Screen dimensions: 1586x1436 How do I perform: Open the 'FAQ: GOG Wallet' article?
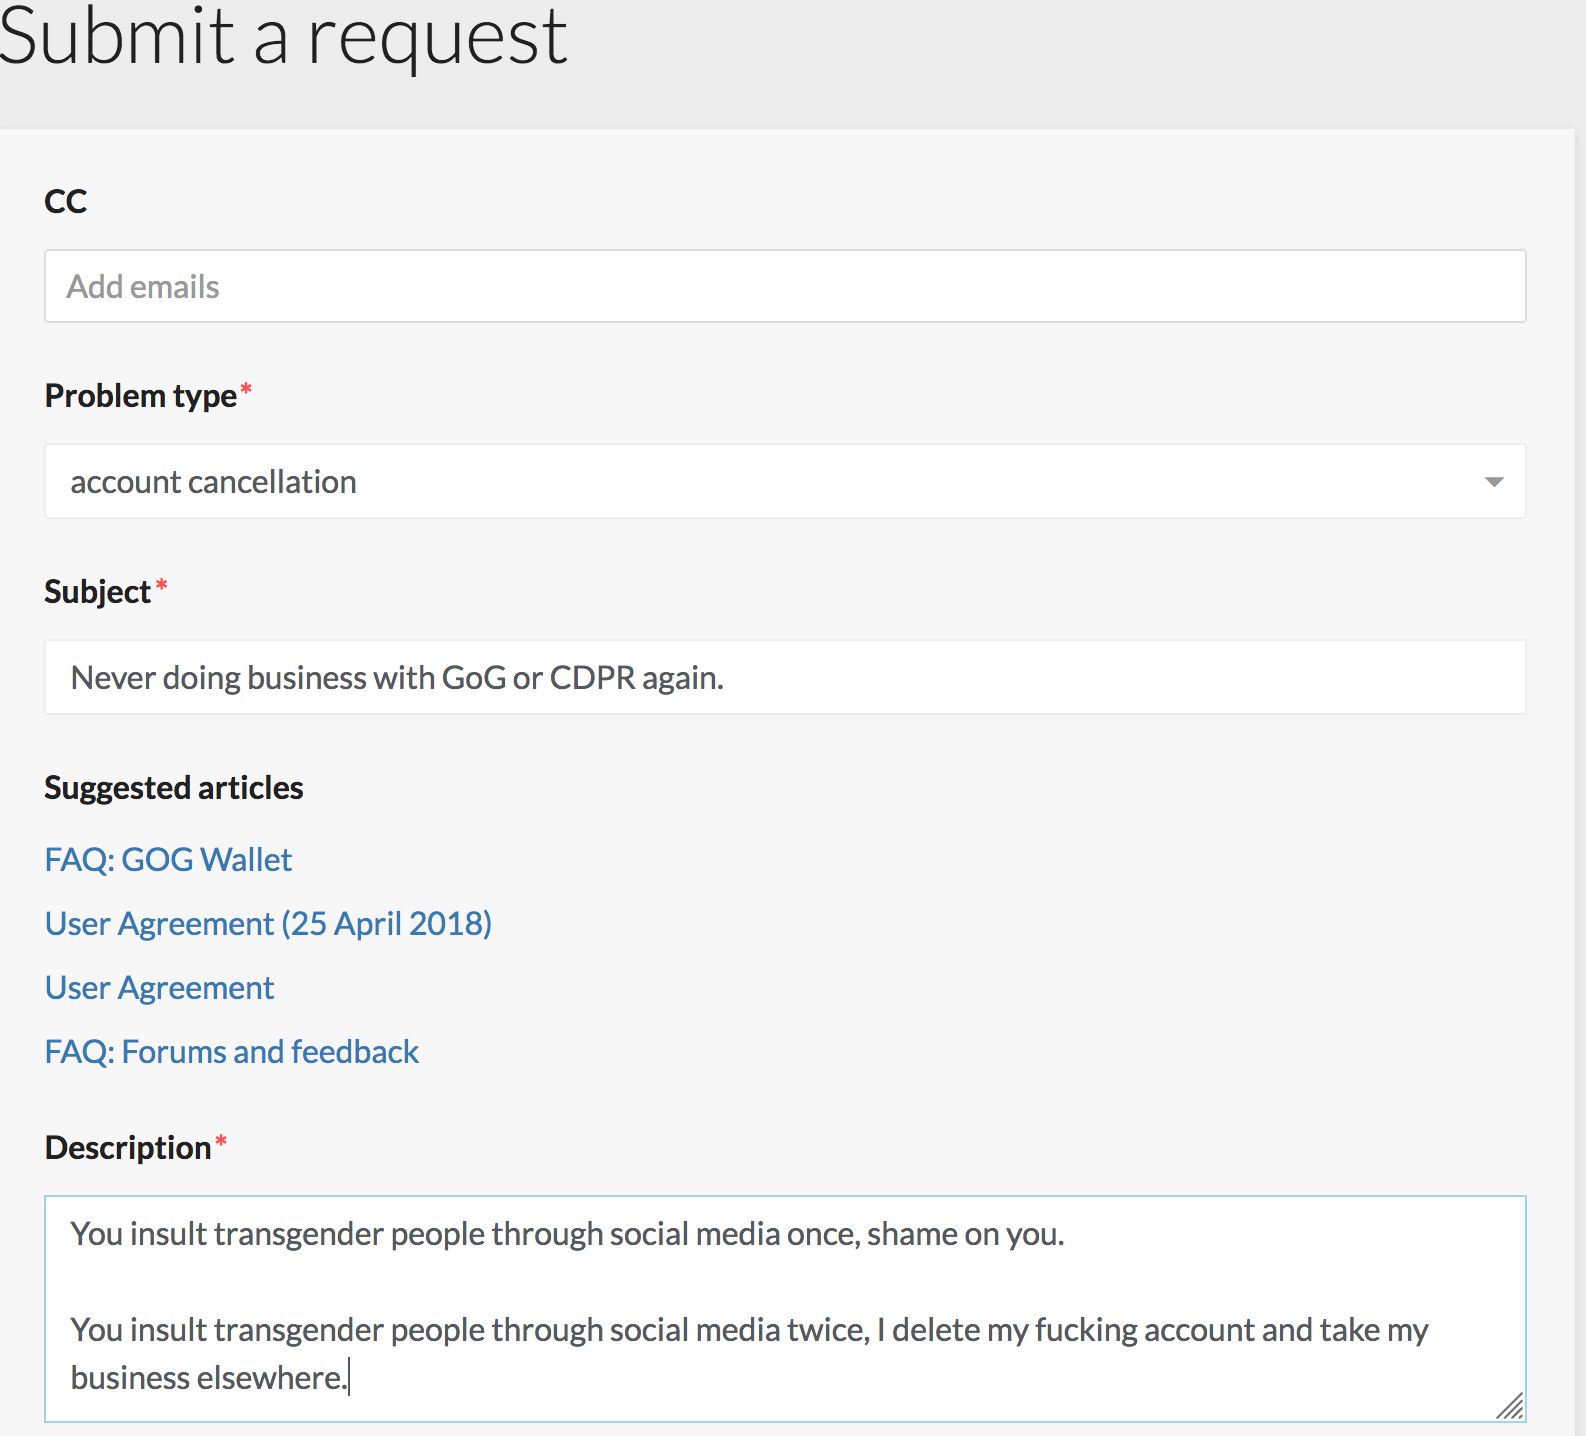(x=168, y=860)
